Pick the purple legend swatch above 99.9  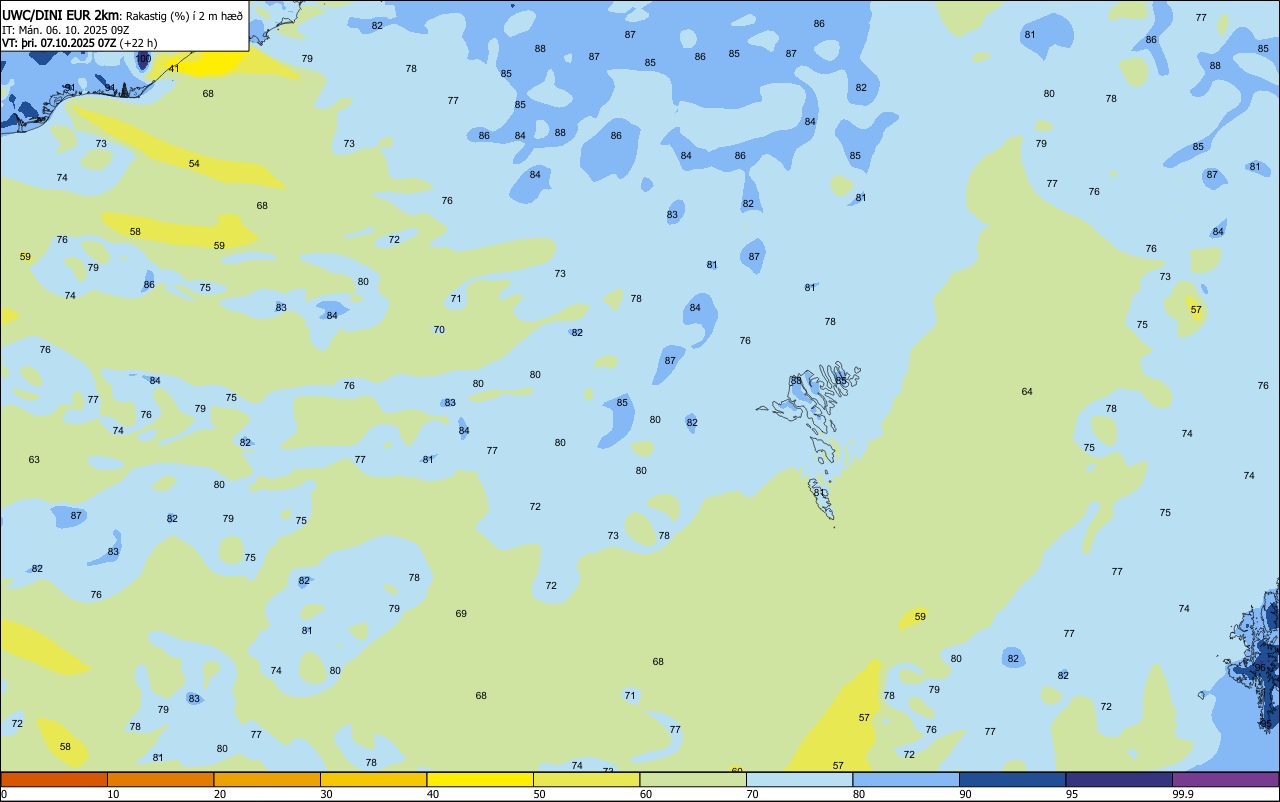pos(1225,779)
